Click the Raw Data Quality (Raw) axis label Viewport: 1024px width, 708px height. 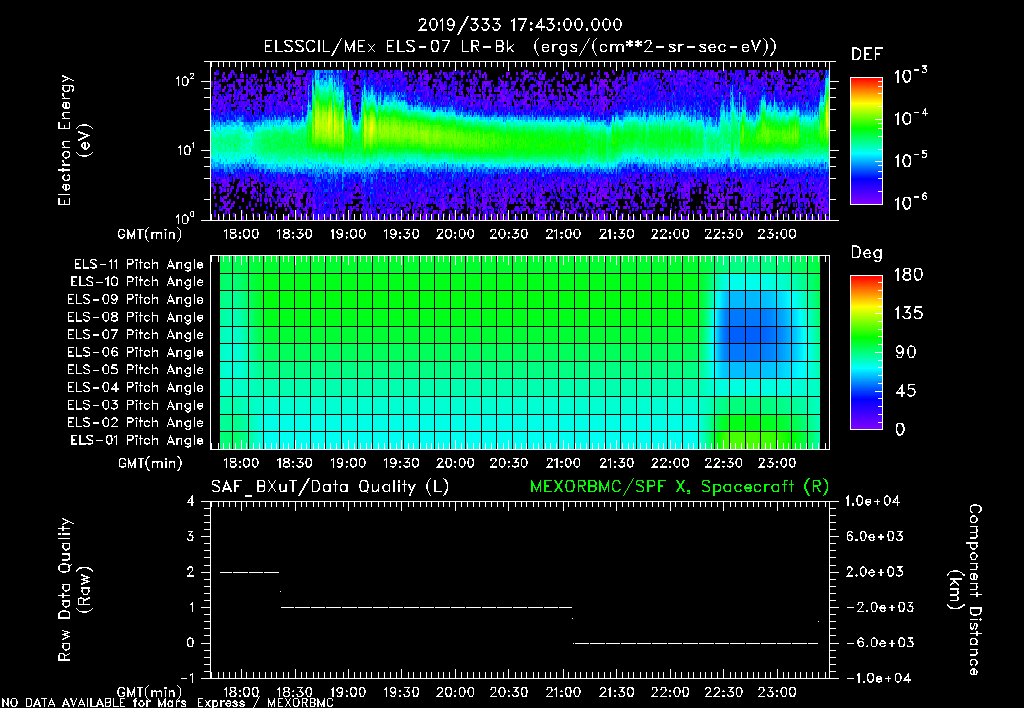pyautogui.click(x=74, y=590)
